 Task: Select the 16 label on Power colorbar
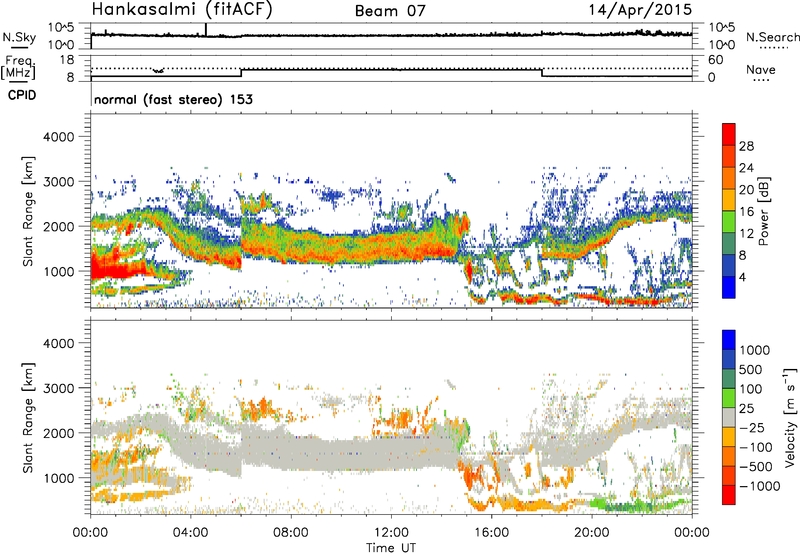pos(746,212)
